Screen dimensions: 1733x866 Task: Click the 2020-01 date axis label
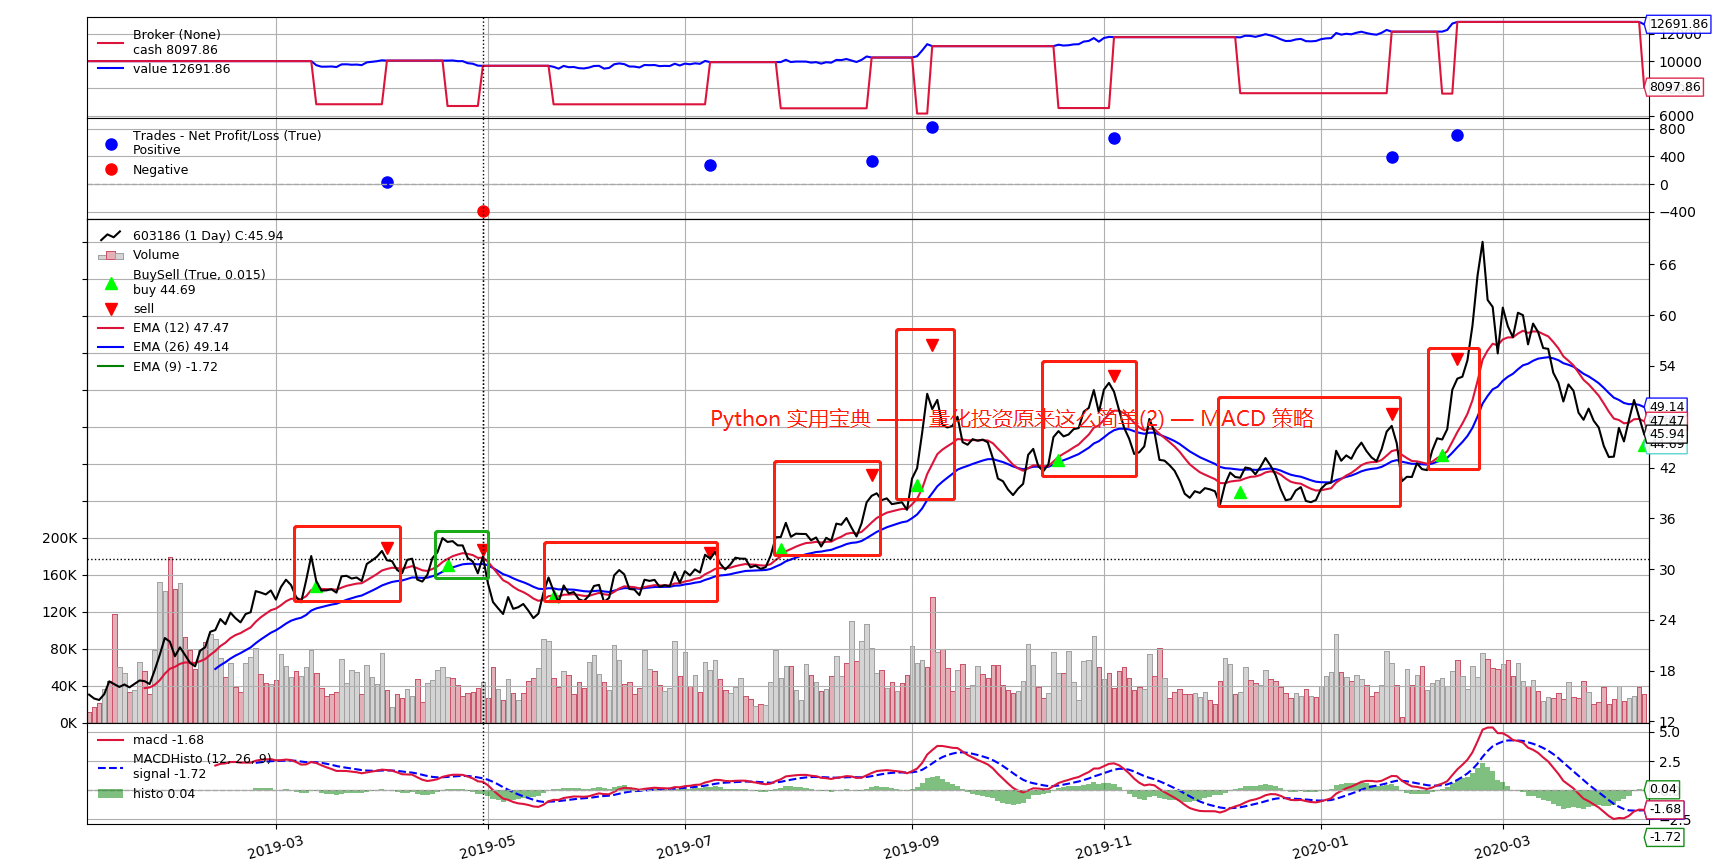pos(1320,846)
